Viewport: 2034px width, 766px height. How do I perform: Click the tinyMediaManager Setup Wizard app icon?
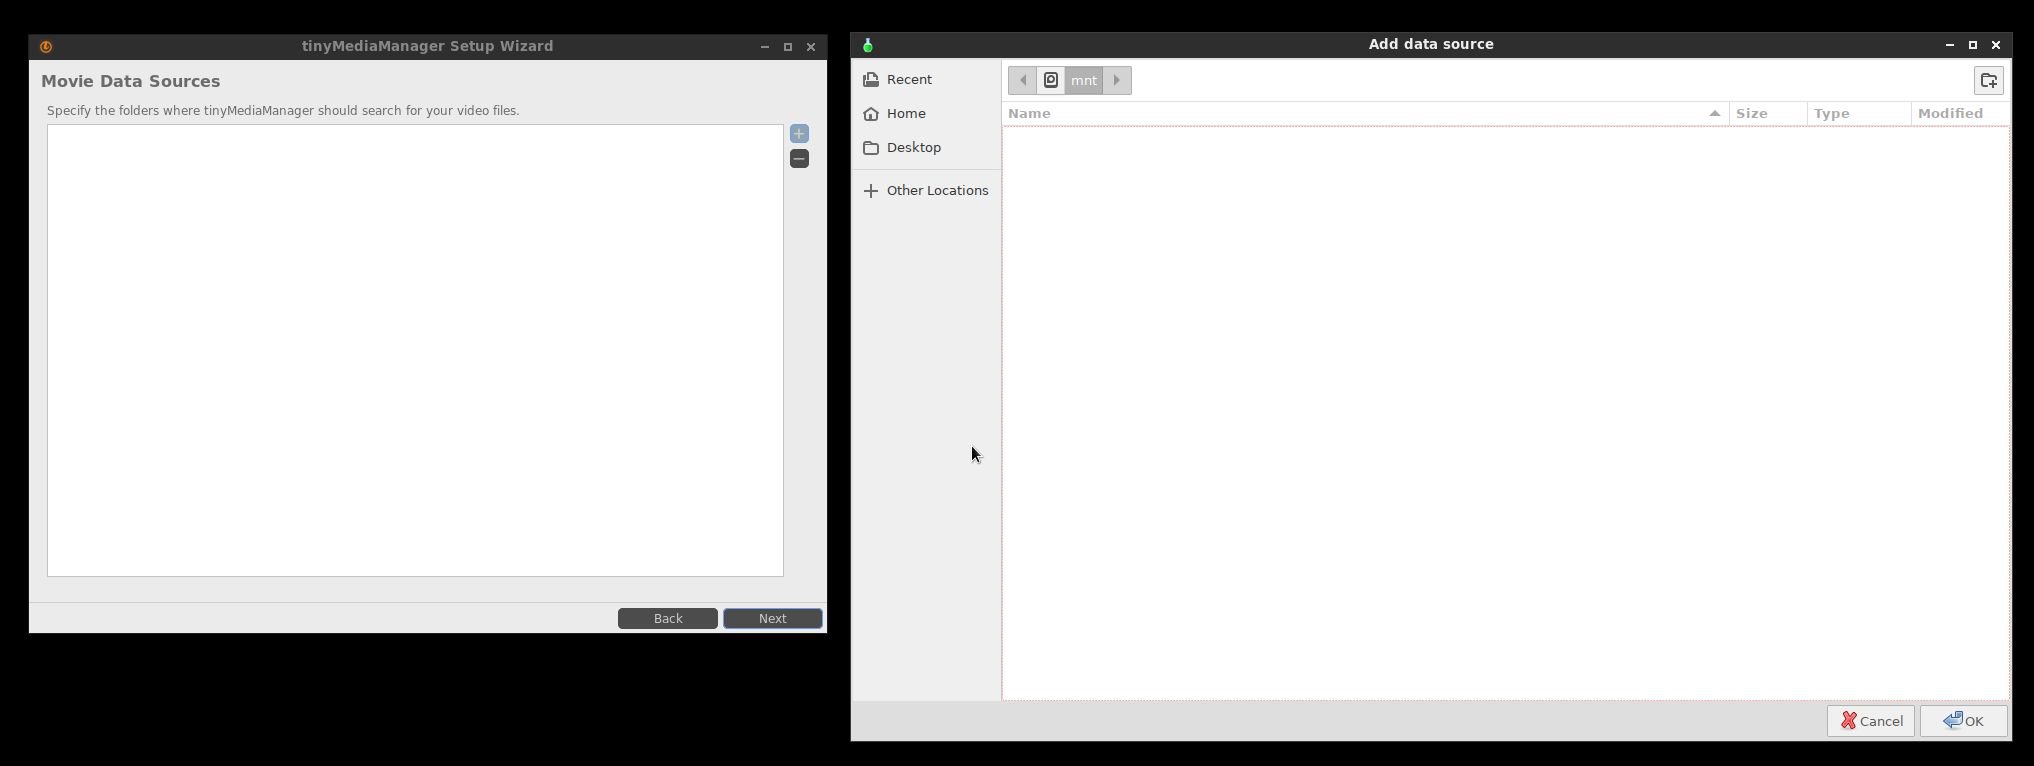(46, 46)
